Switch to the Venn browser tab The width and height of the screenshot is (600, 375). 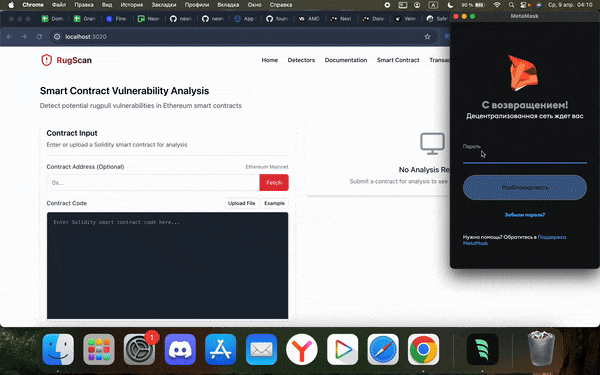click(406, 19)
